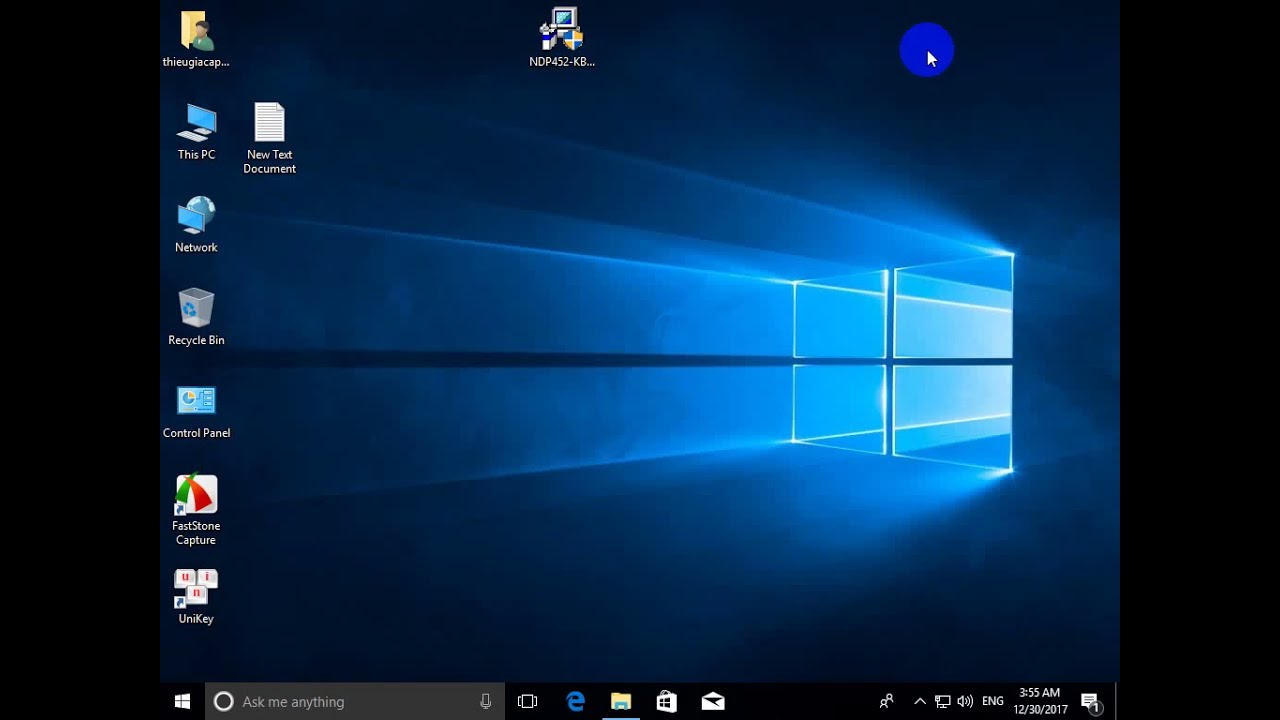Select the Network desktop icon
Image resolution: width=1280 pixels, height=720 pixels.
[x=196, y=224]
